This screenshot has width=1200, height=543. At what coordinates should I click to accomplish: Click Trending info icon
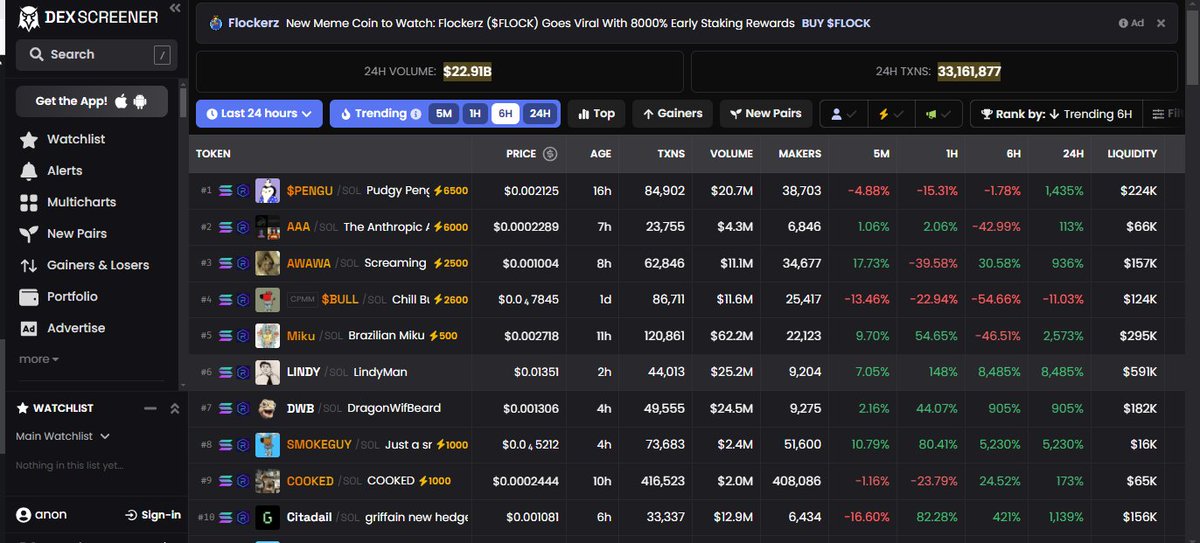tap(415, 114)
